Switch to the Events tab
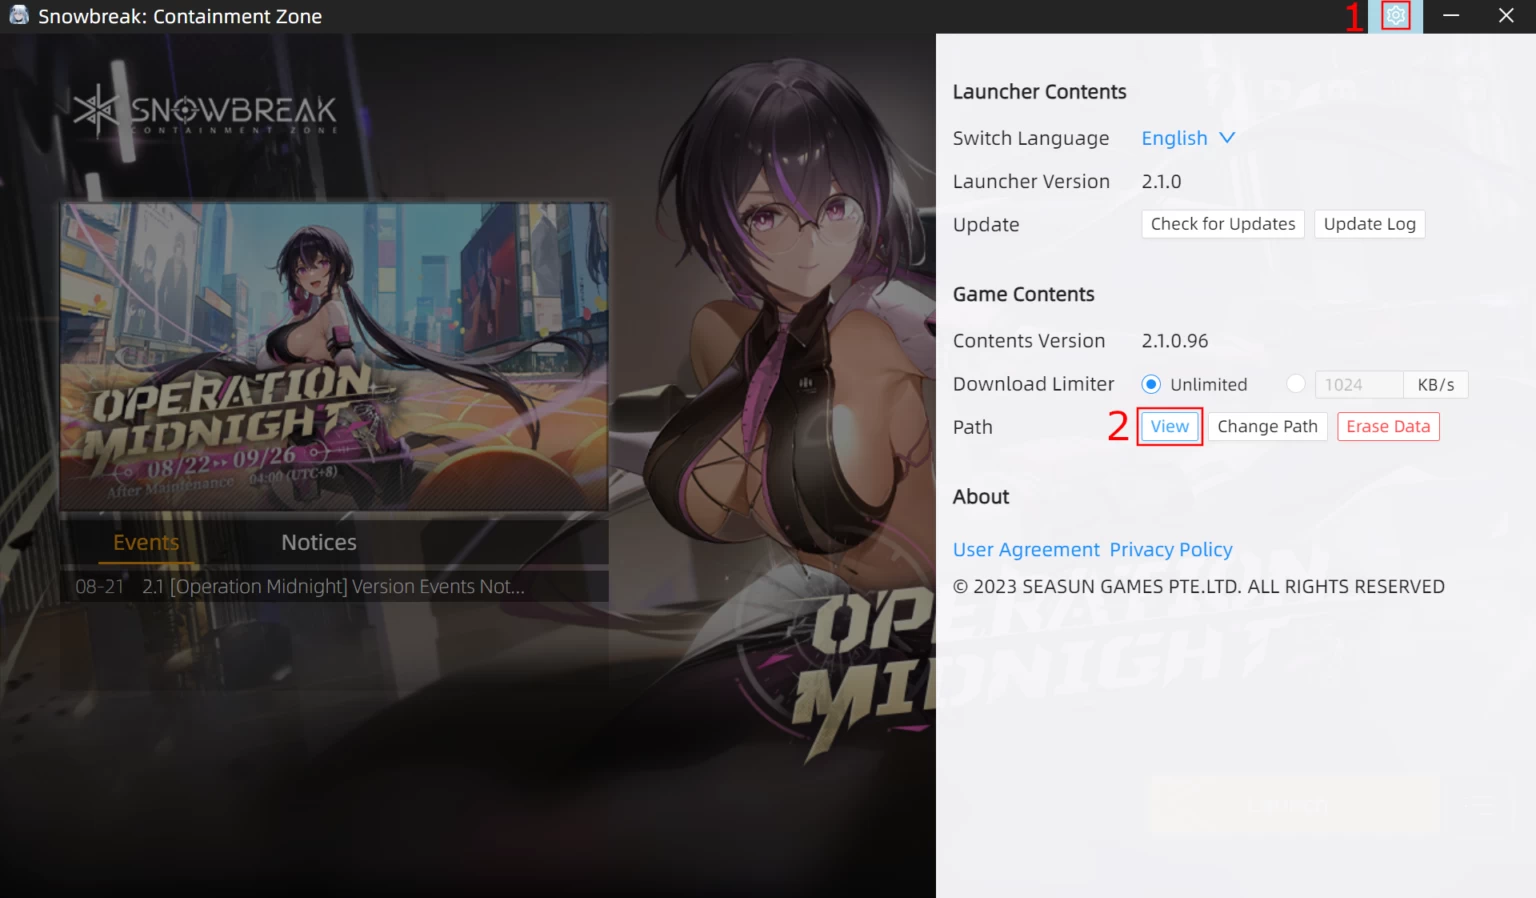 point(146,542)
